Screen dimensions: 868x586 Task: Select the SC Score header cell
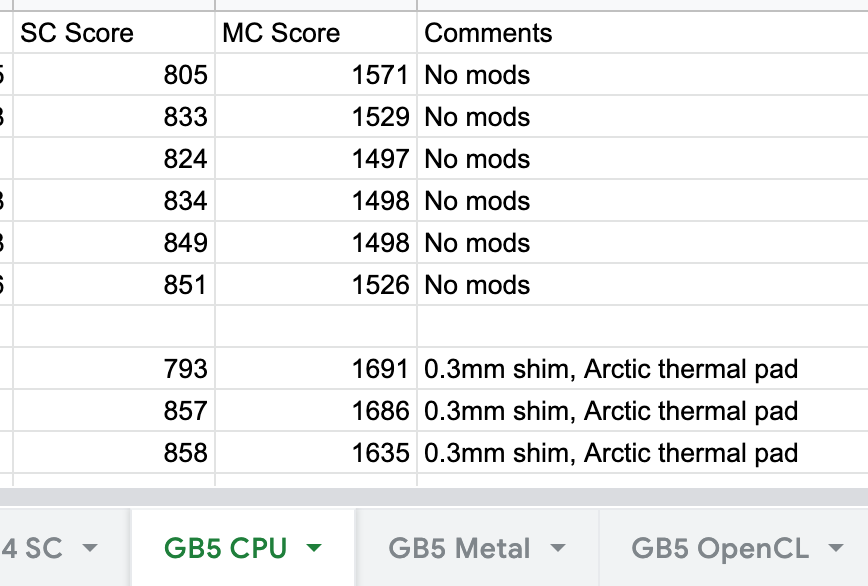tap(114, 33)
